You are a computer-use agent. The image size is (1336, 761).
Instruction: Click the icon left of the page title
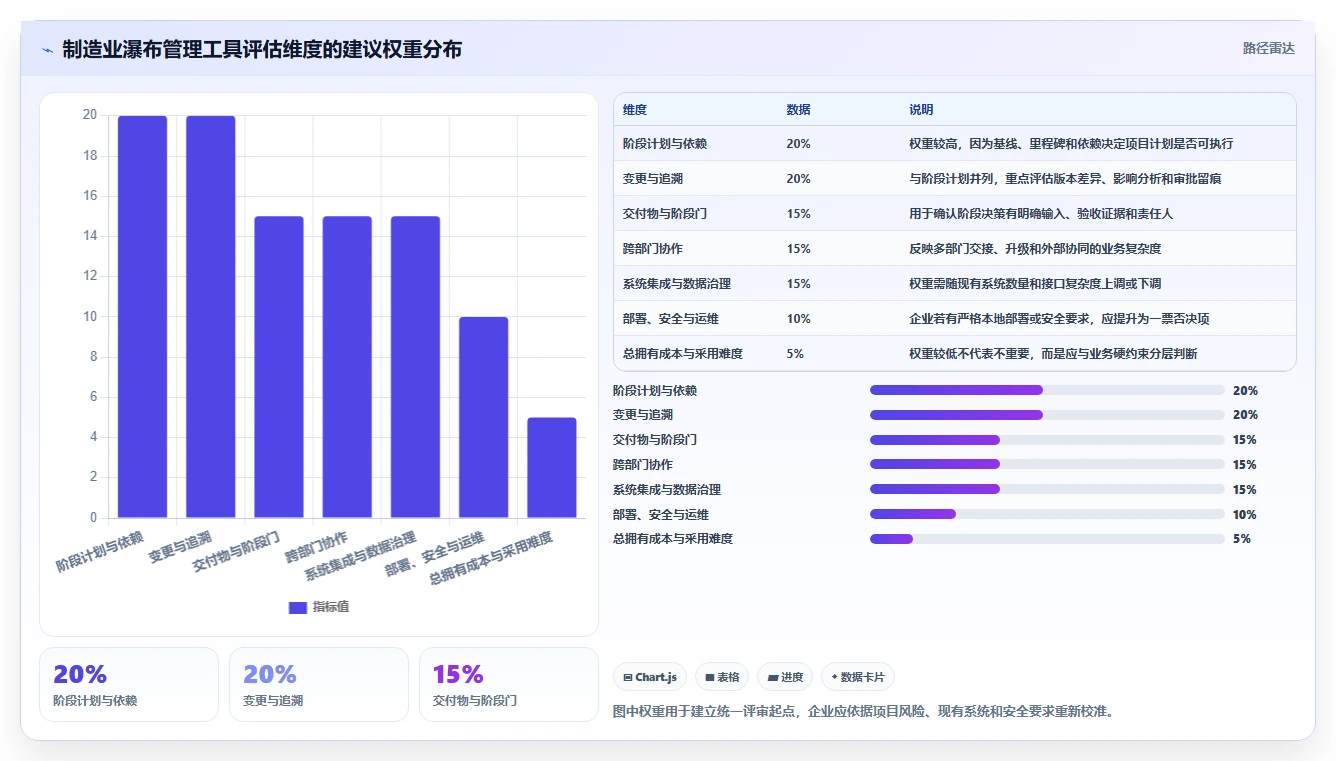(x=47, y=50)
